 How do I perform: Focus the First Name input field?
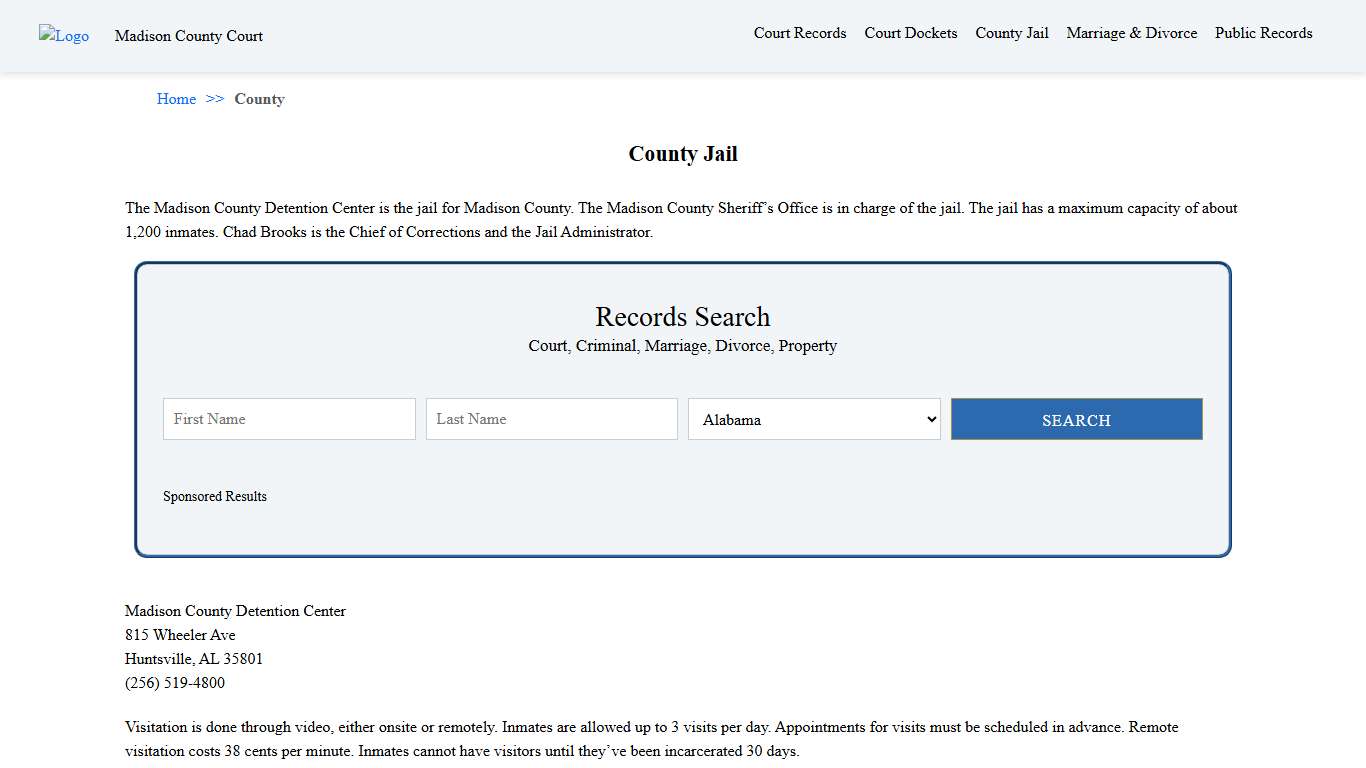pyautogui.click(x=289, y=419)
